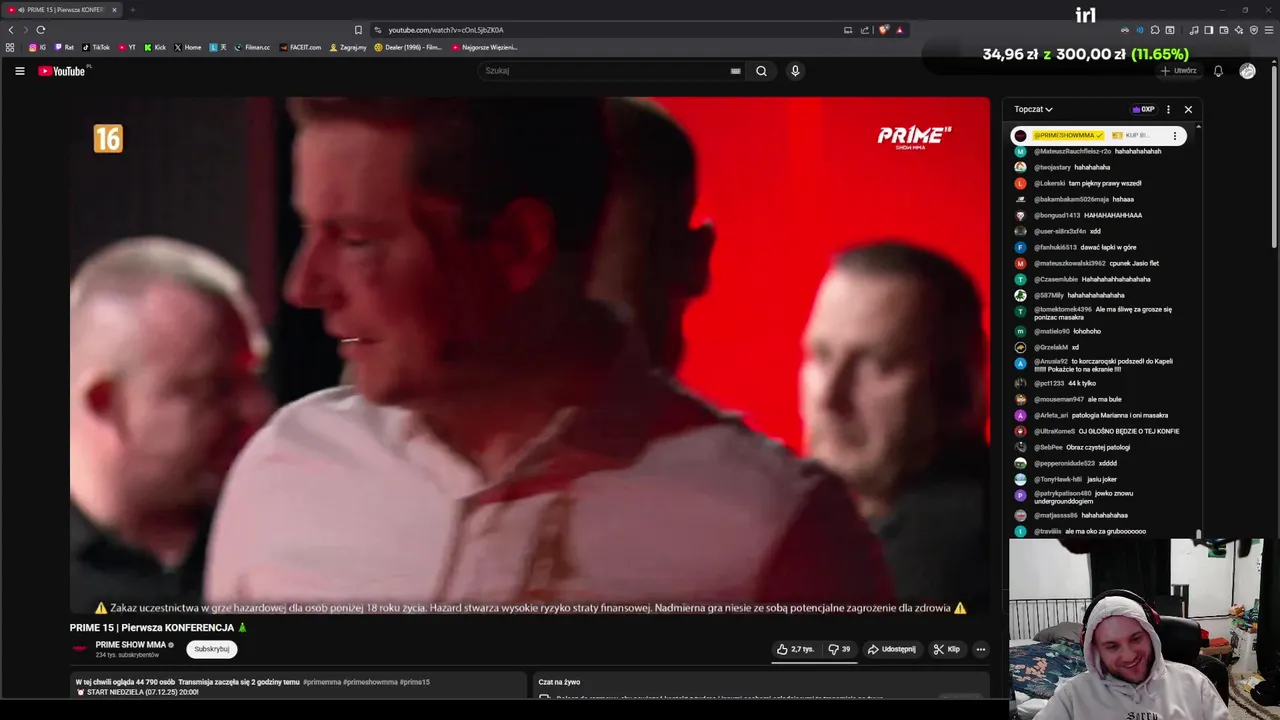Click the #prime15 hashtag
Viewport: 1280px width, 720px height.
point(415,682)
